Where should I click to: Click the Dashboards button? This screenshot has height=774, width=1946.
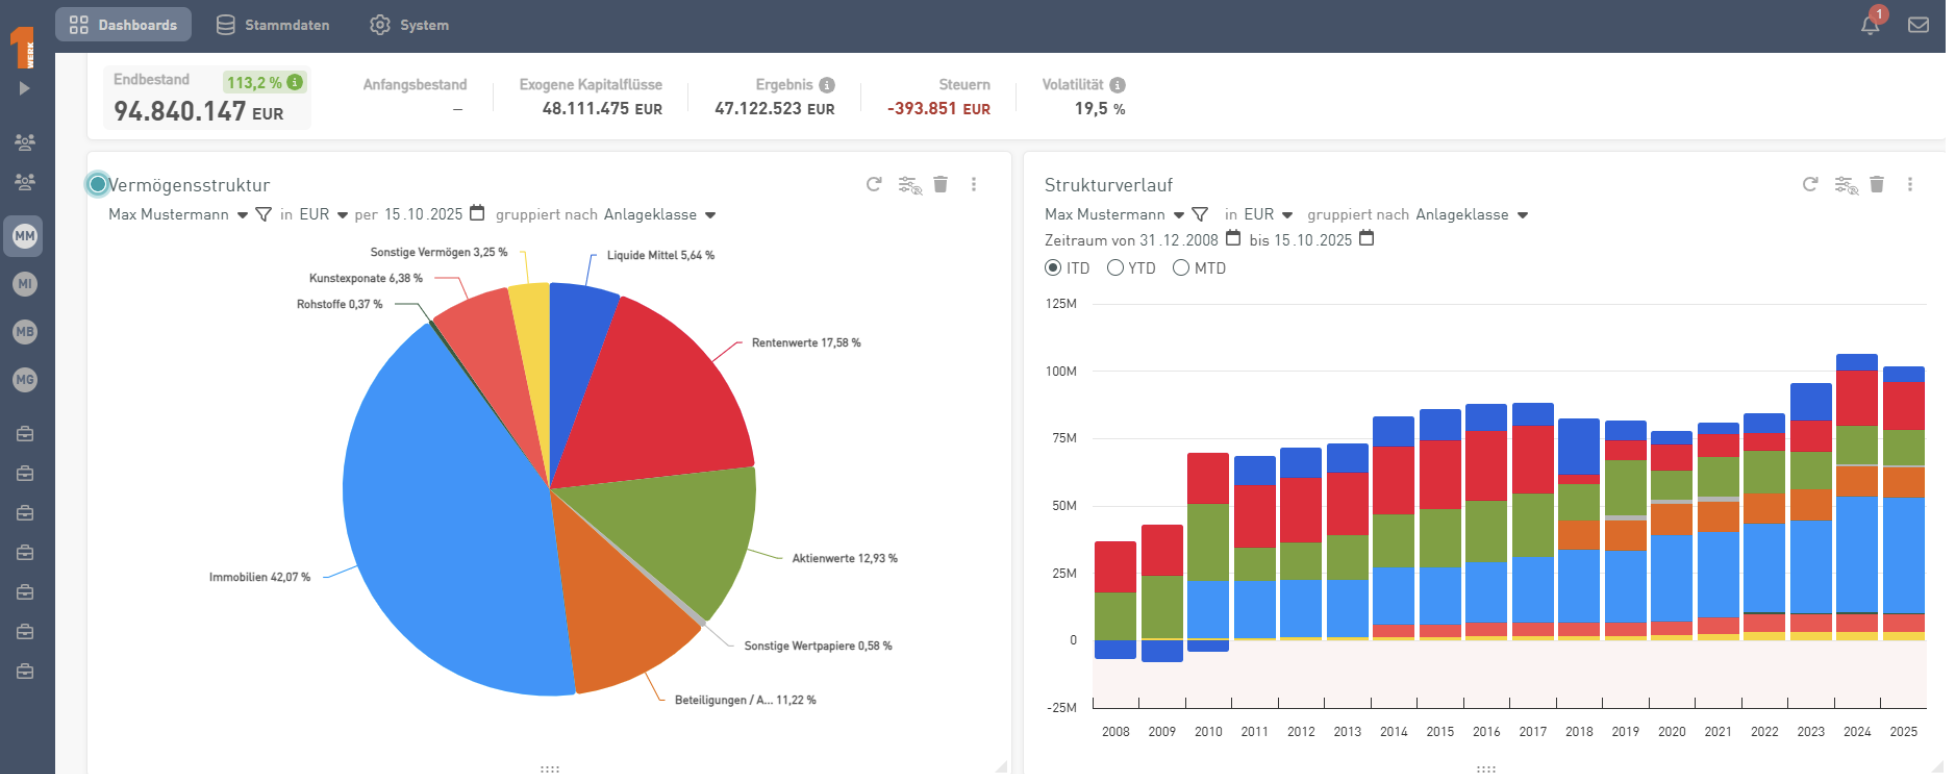(x=123, y=25)
